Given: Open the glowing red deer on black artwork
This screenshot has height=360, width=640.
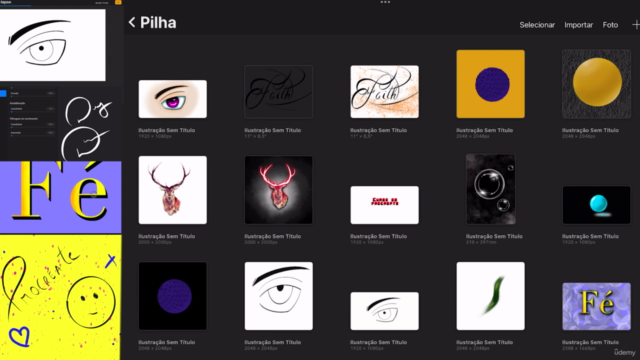Looking at the screenshot, I should point(278,190).
